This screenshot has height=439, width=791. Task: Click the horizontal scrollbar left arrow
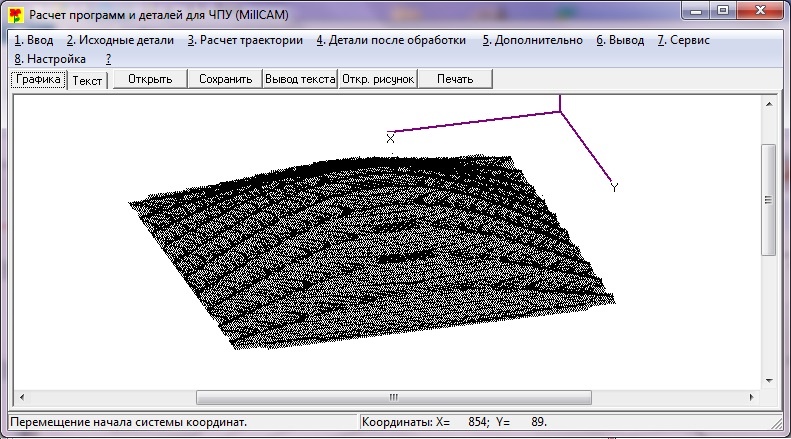(x=22, y=398)
